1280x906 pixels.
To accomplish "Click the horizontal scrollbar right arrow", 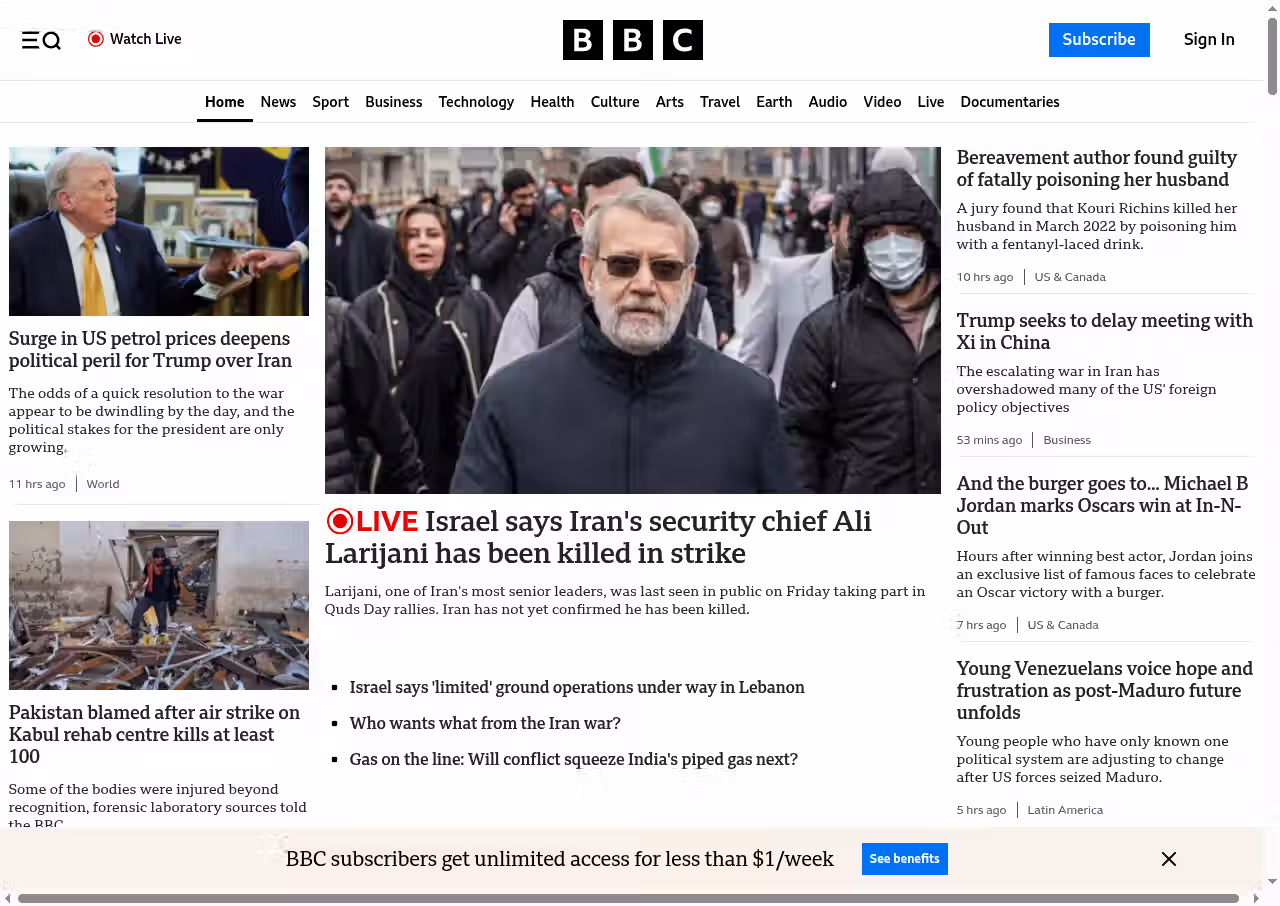I will tap(1254, 898).
